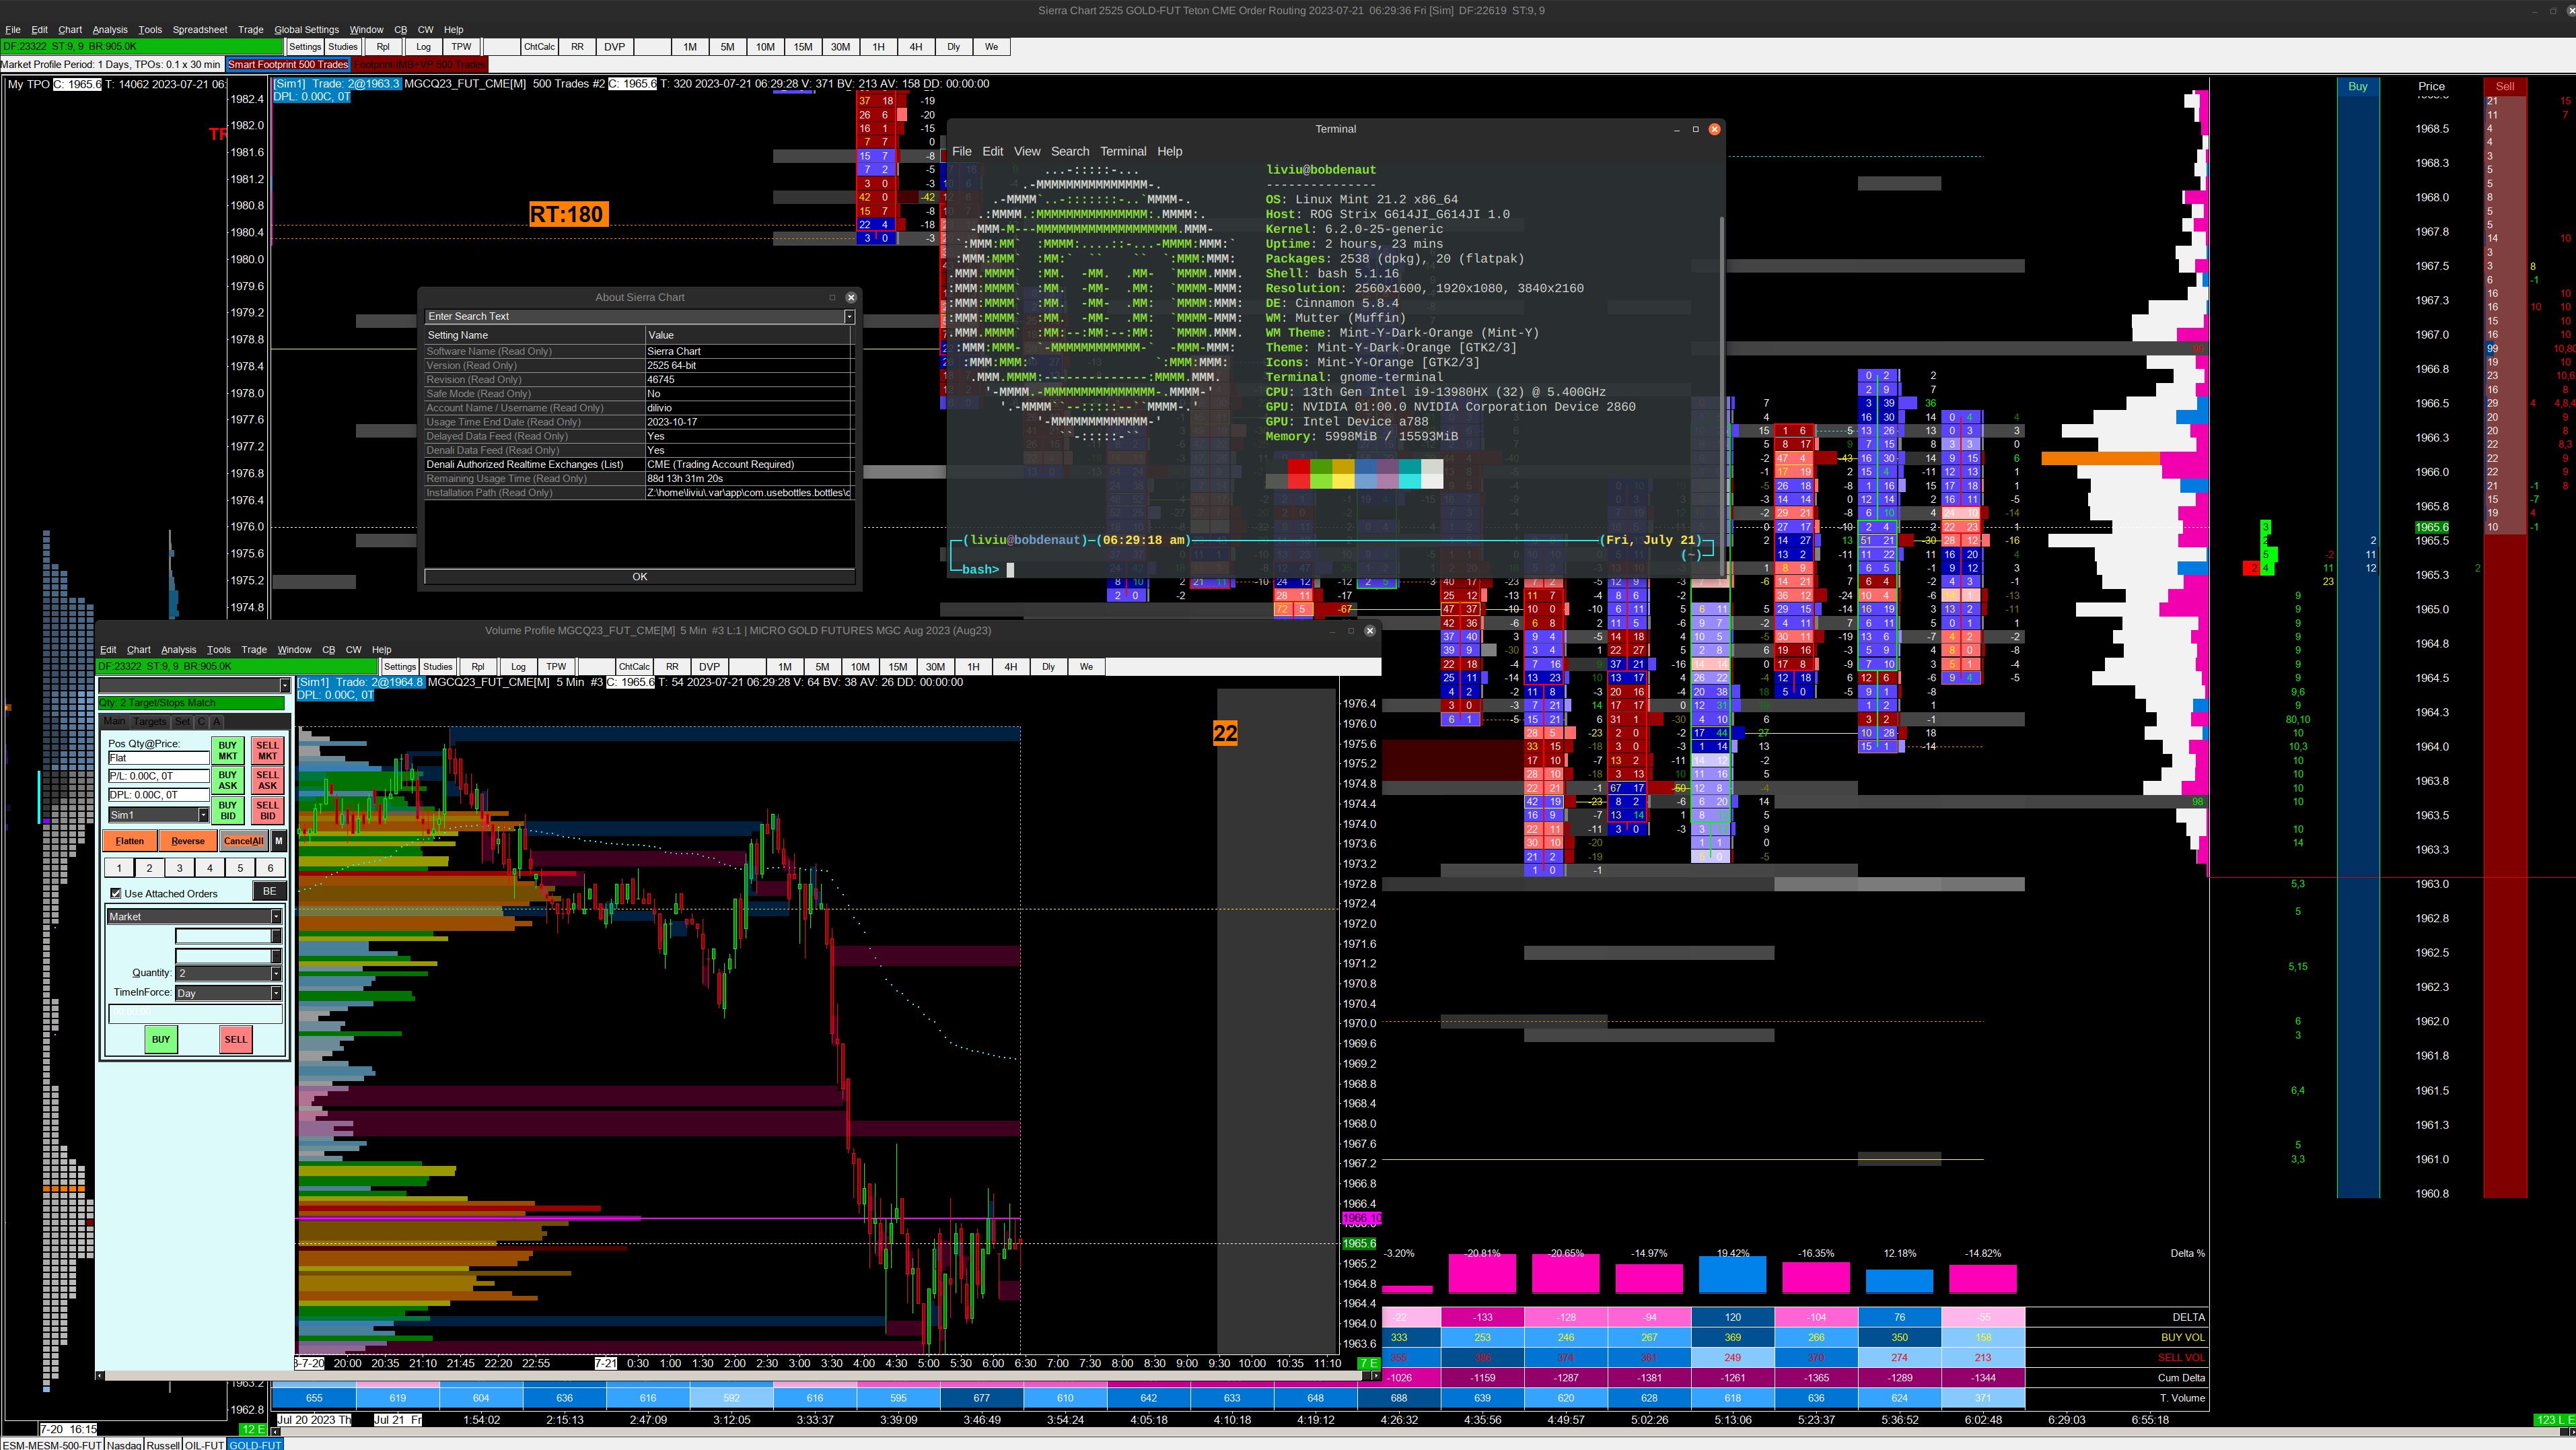Click red swatch in terminal color palette
This screenshot has width=2576, height=1450.
pyautogui.click(x=1299, y=467)
